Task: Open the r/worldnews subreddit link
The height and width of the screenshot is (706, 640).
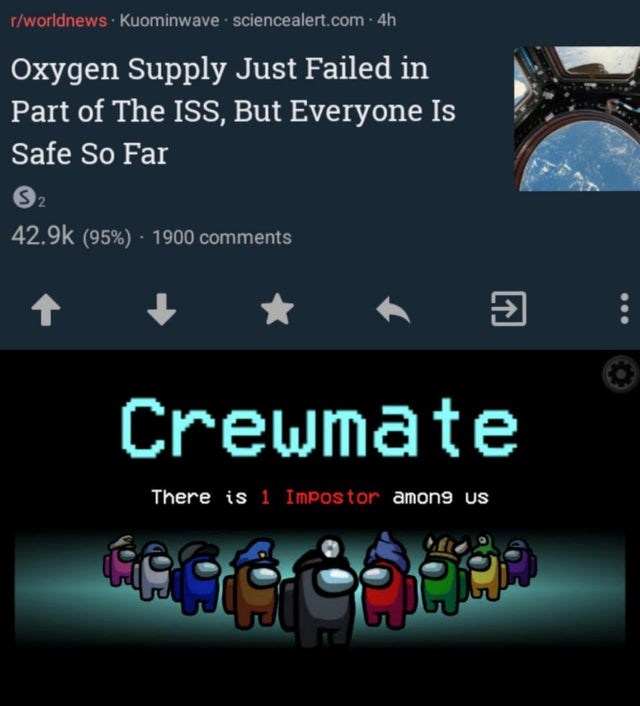Action: 59,20
